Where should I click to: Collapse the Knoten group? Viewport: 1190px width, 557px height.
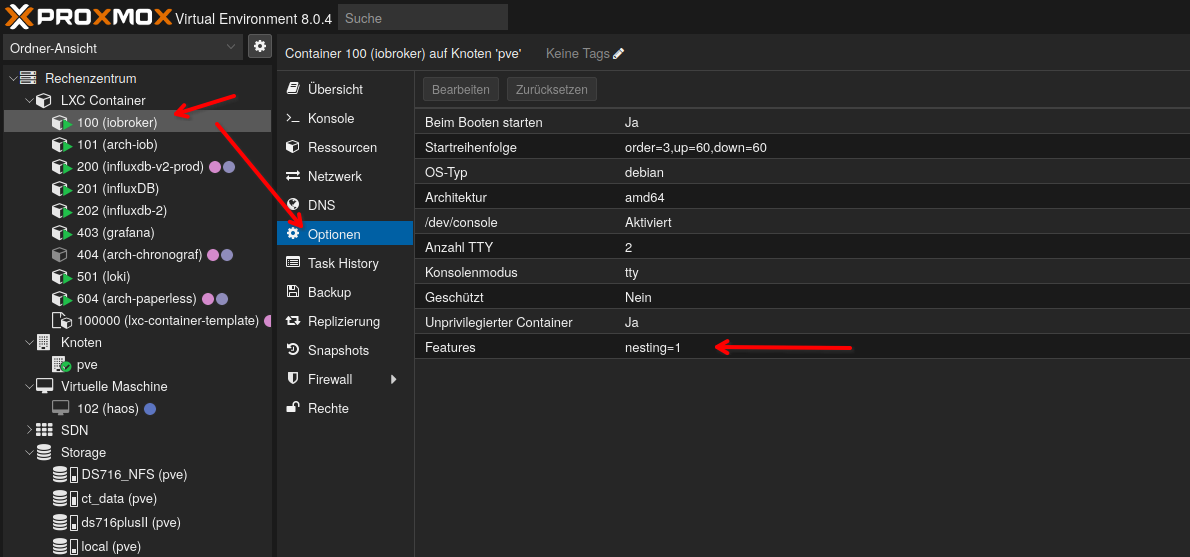tap(29, 342)
